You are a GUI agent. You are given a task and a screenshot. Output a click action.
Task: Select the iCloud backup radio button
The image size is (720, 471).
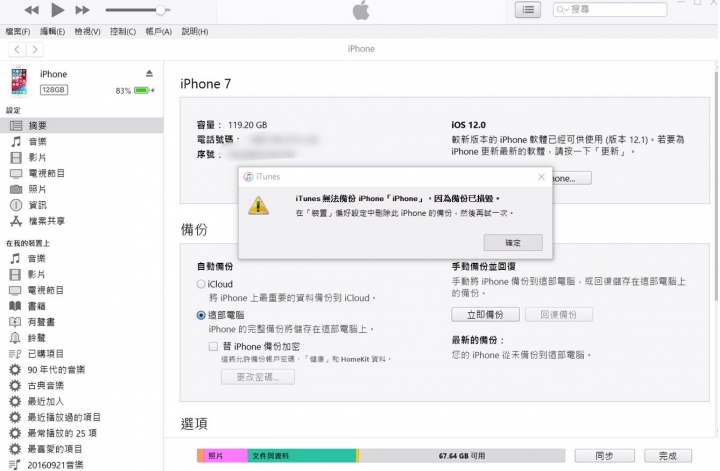201,284
